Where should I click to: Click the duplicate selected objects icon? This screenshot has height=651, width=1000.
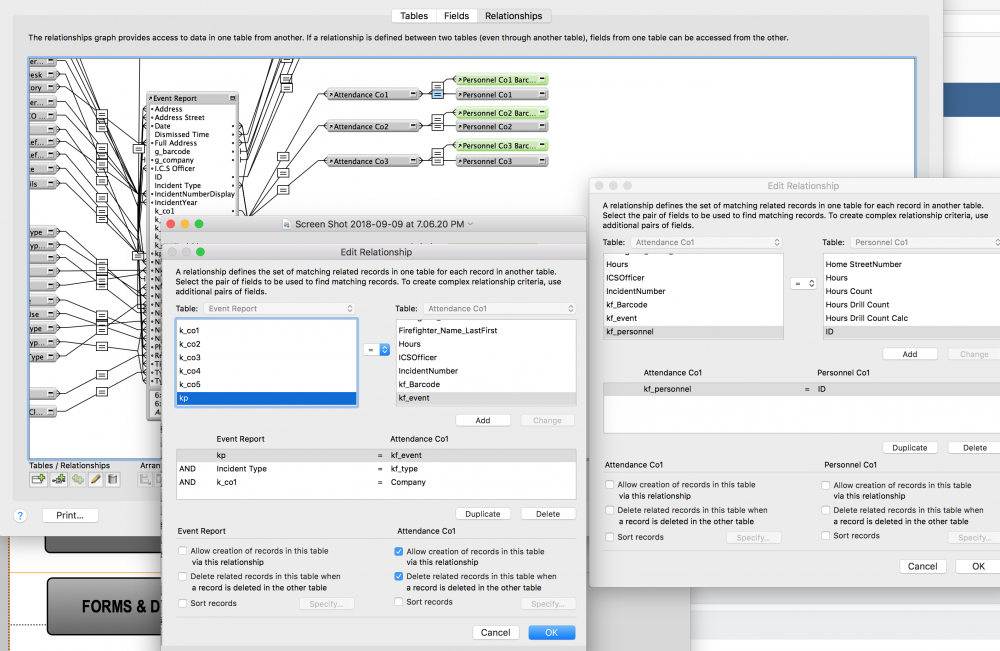(x=78, y=479)
